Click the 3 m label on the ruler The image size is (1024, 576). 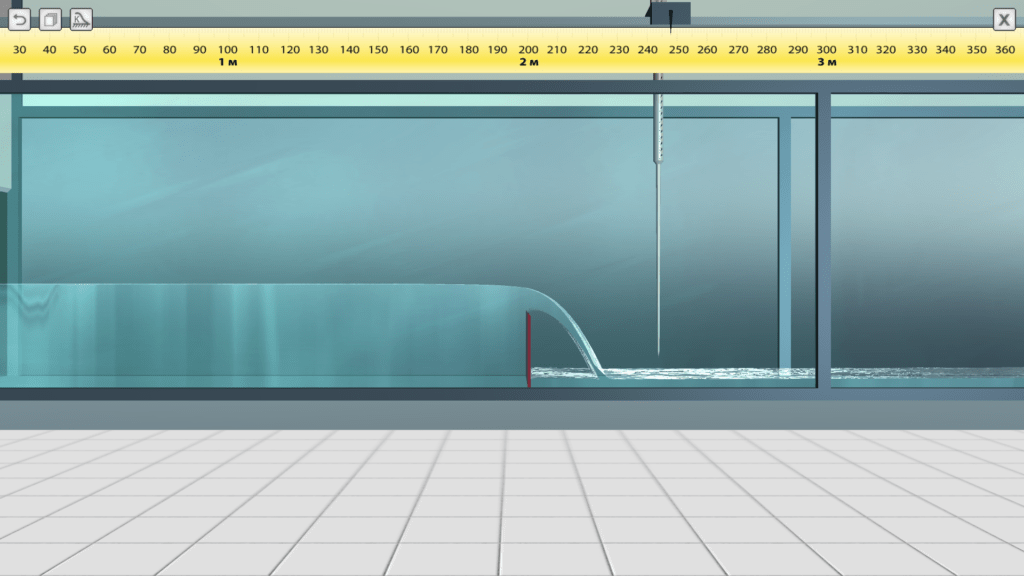coord(827,62)
